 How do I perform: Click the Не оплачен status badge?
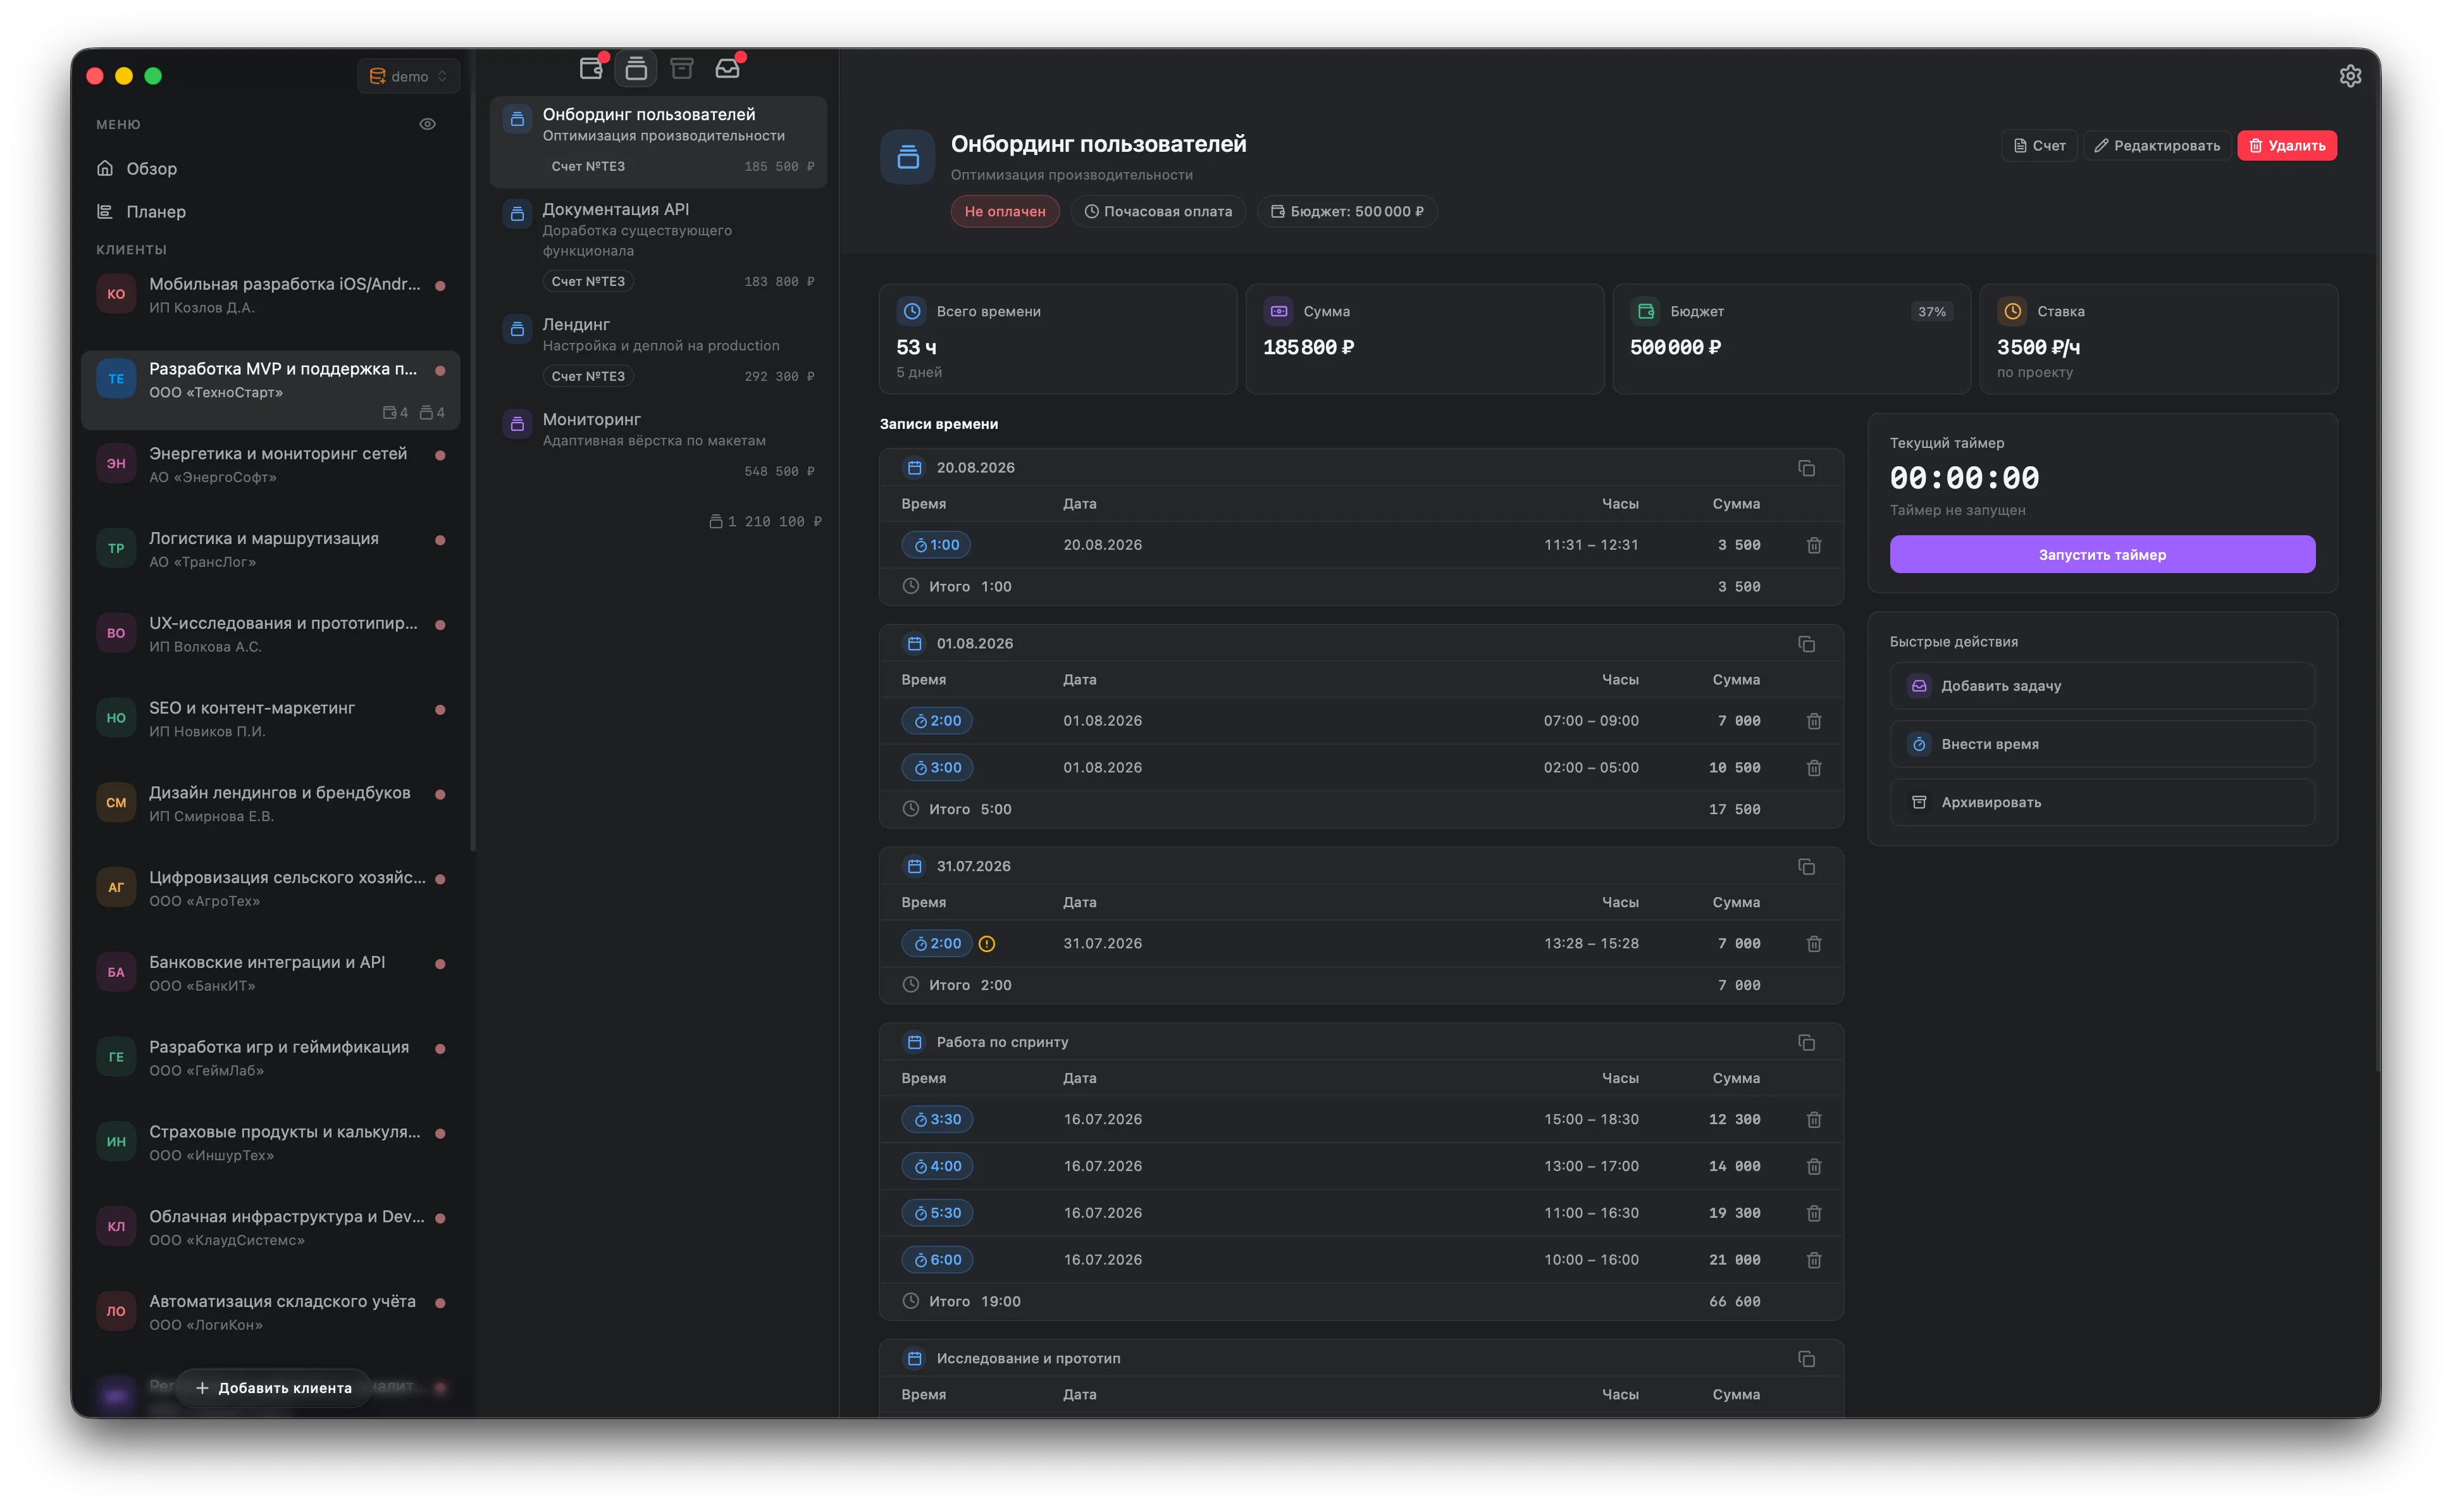click(1004, 212)
